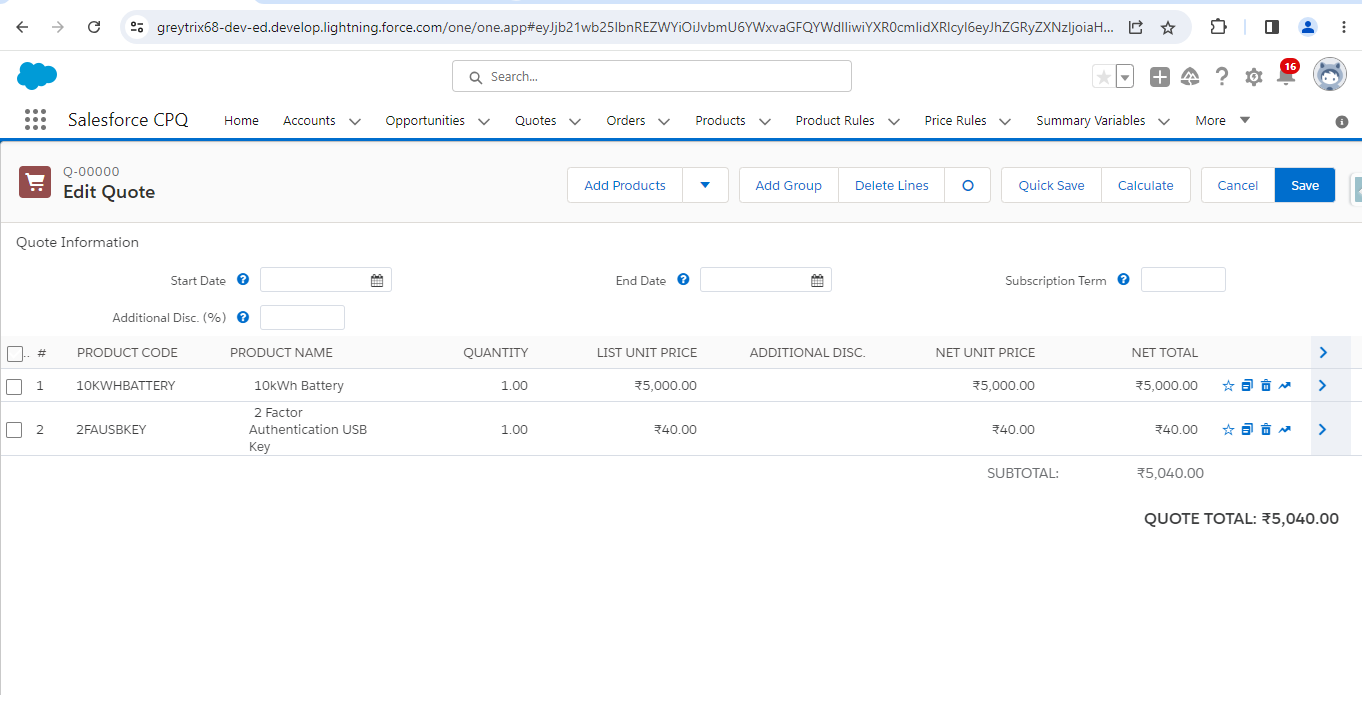Open Start Date calendar picker

click(377, 281)
